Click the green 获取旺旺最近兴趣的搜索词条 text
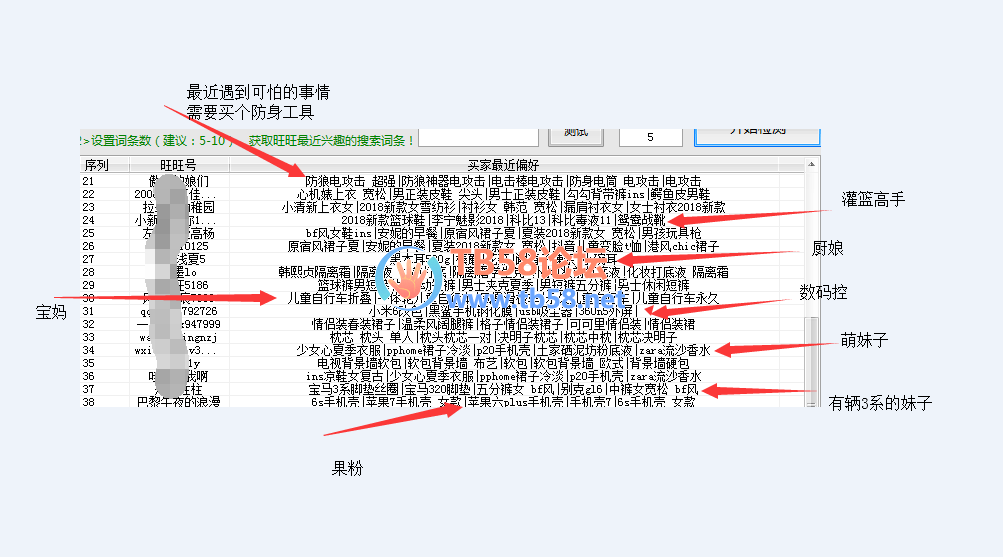 click(x=328, y=139)
